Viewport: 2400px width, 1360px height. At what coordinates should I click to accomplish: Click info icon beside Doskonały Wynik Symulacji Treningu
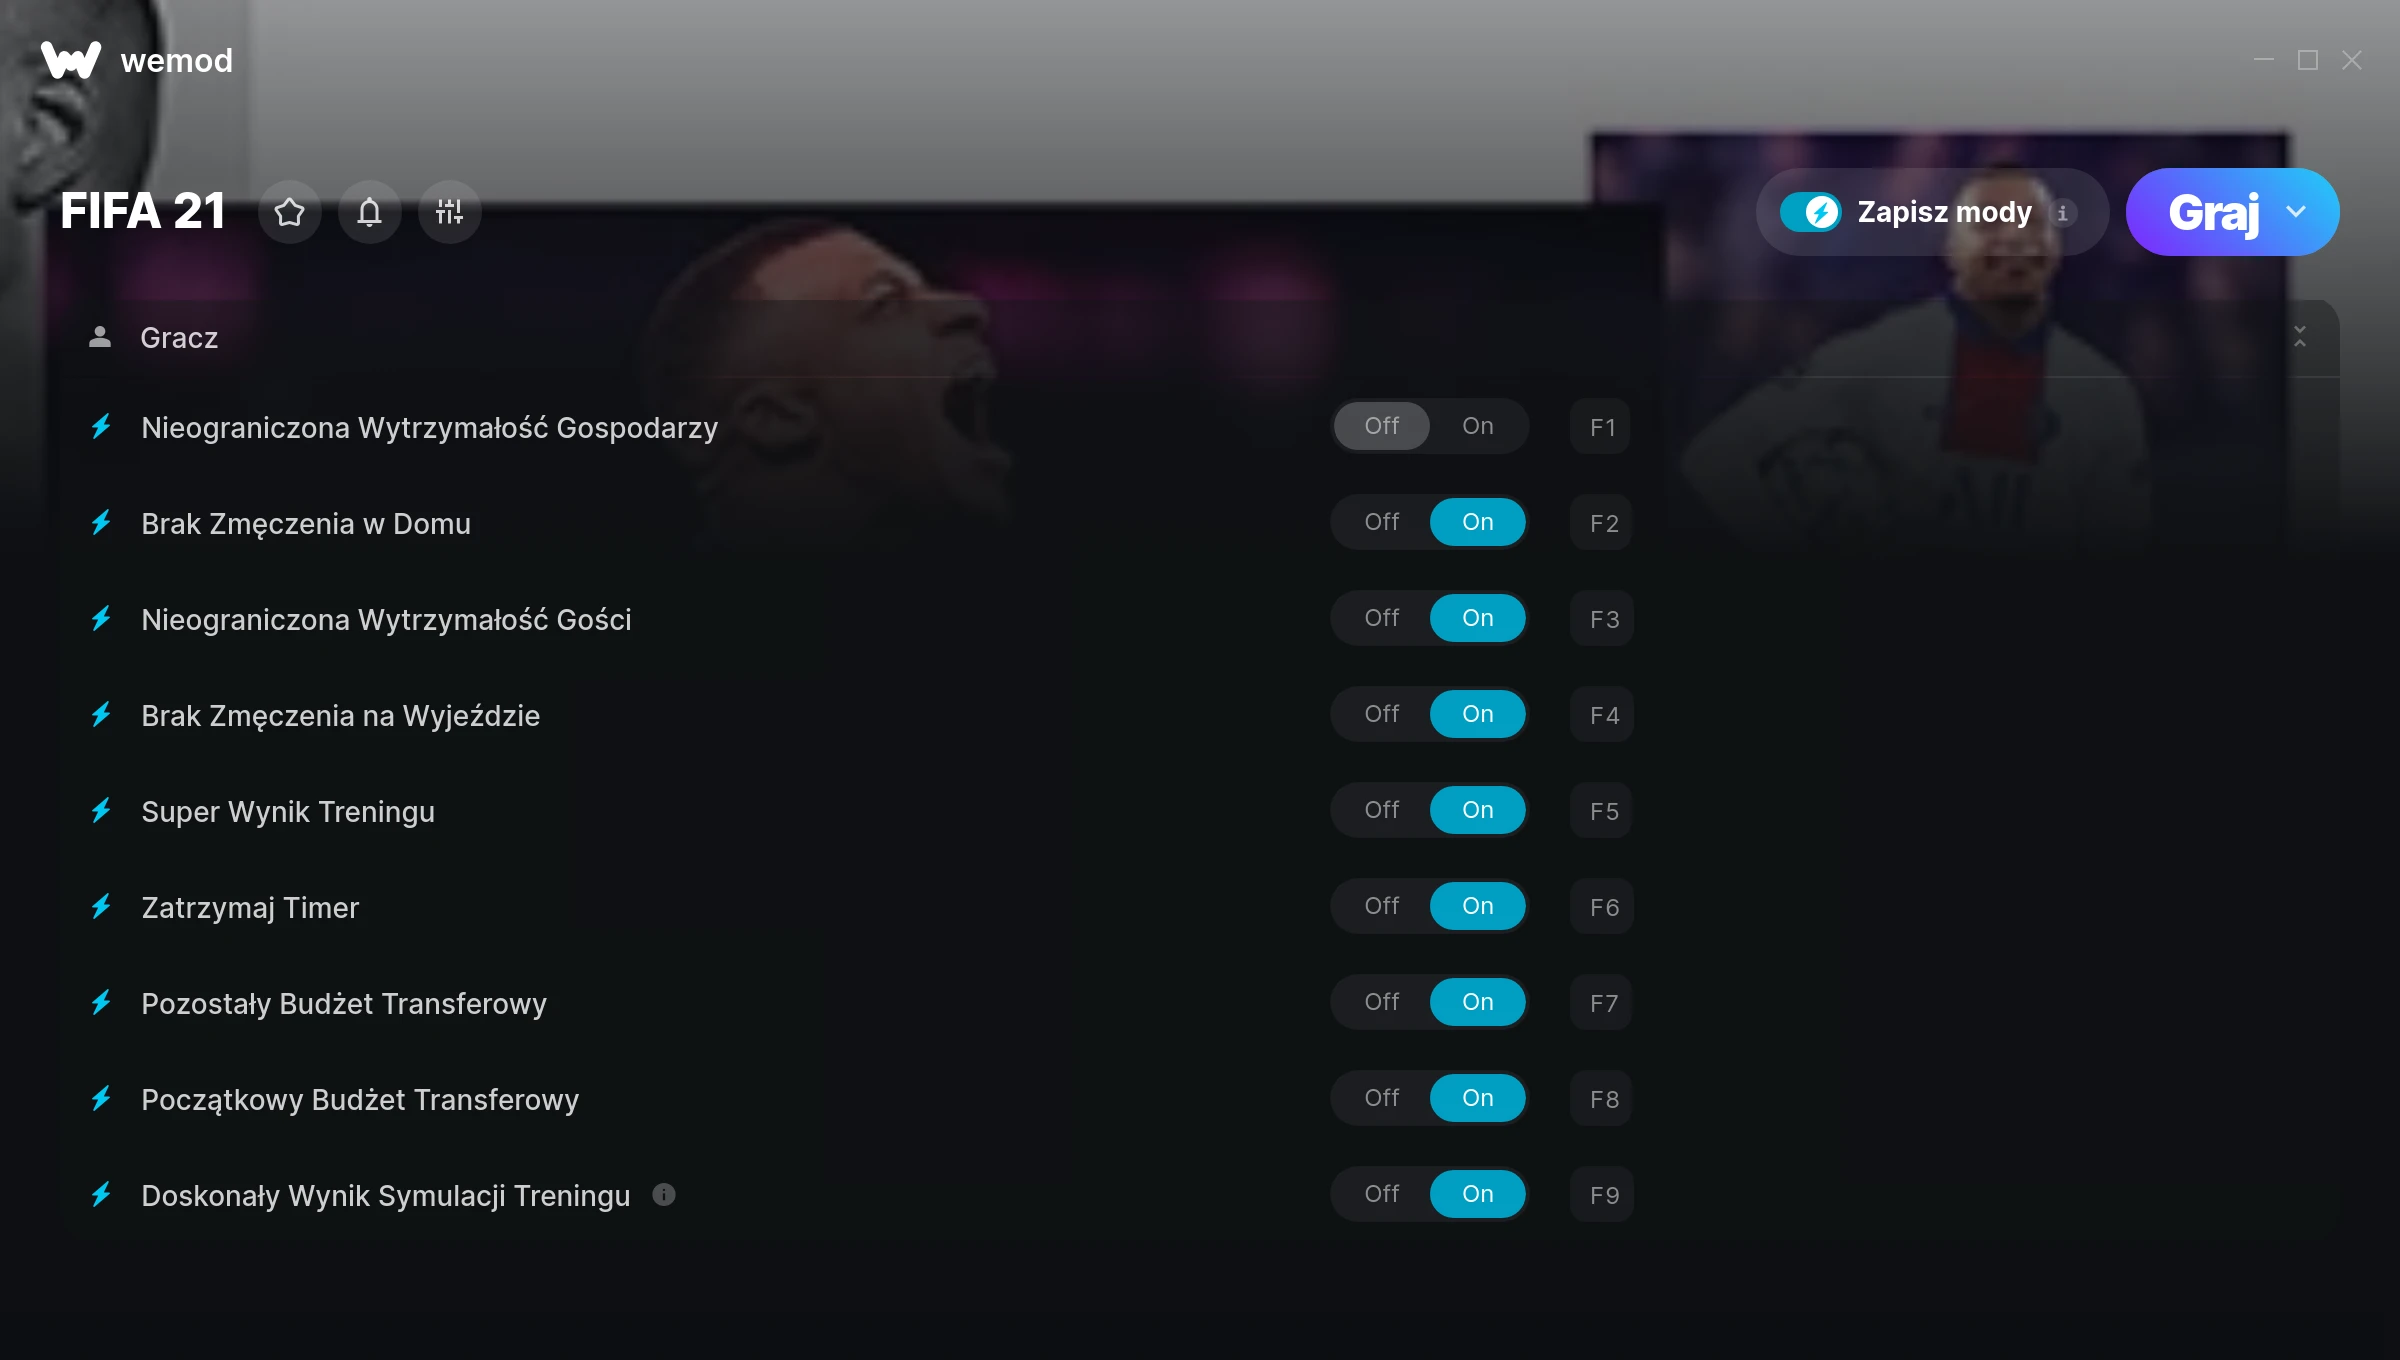point(664,1194)
